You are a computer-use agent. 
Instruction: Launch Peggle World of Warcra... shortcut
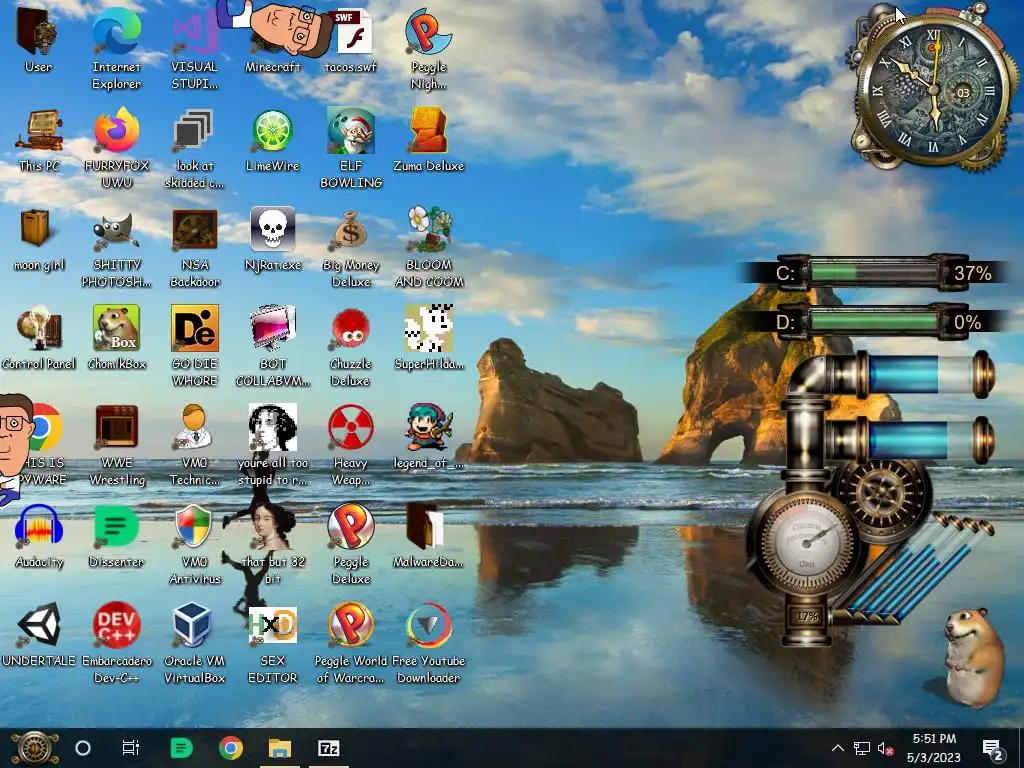(351, 625)
